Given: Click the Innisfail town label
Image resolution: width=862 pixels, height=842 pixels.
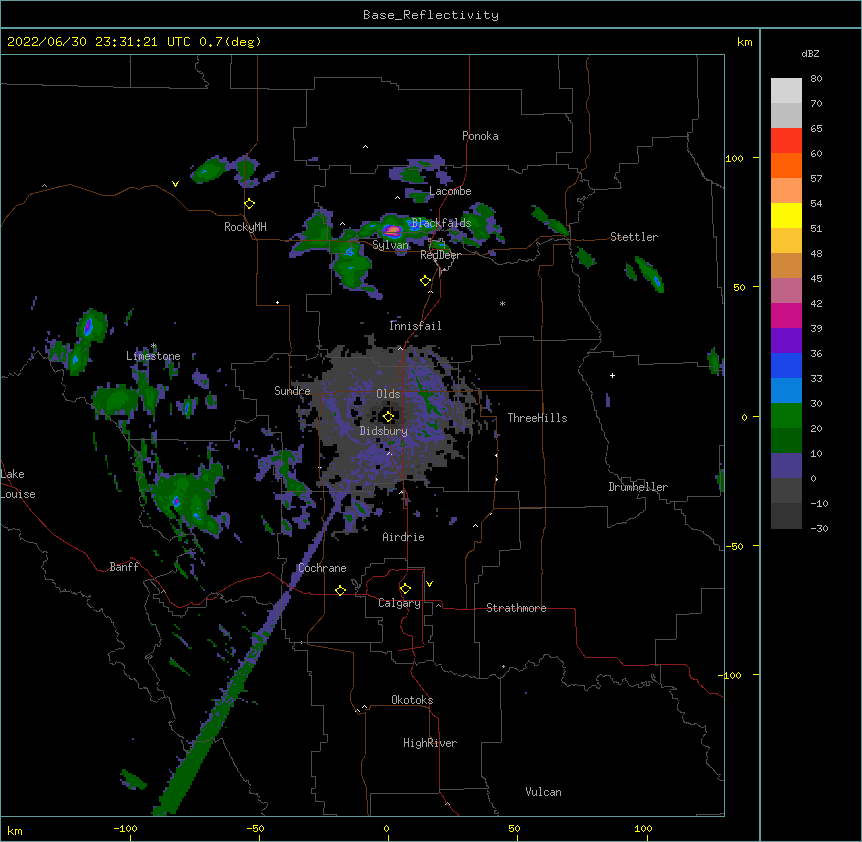Looking at the screenshot, I should tap(415, 326).
